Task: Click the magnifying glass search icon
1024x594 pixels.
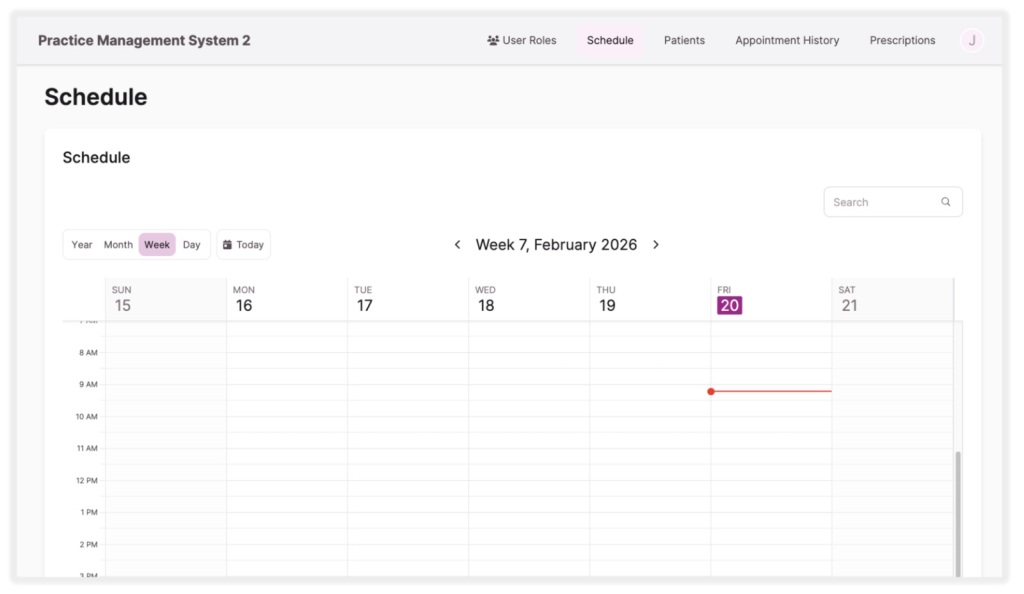Action: (x=945, y=201)
